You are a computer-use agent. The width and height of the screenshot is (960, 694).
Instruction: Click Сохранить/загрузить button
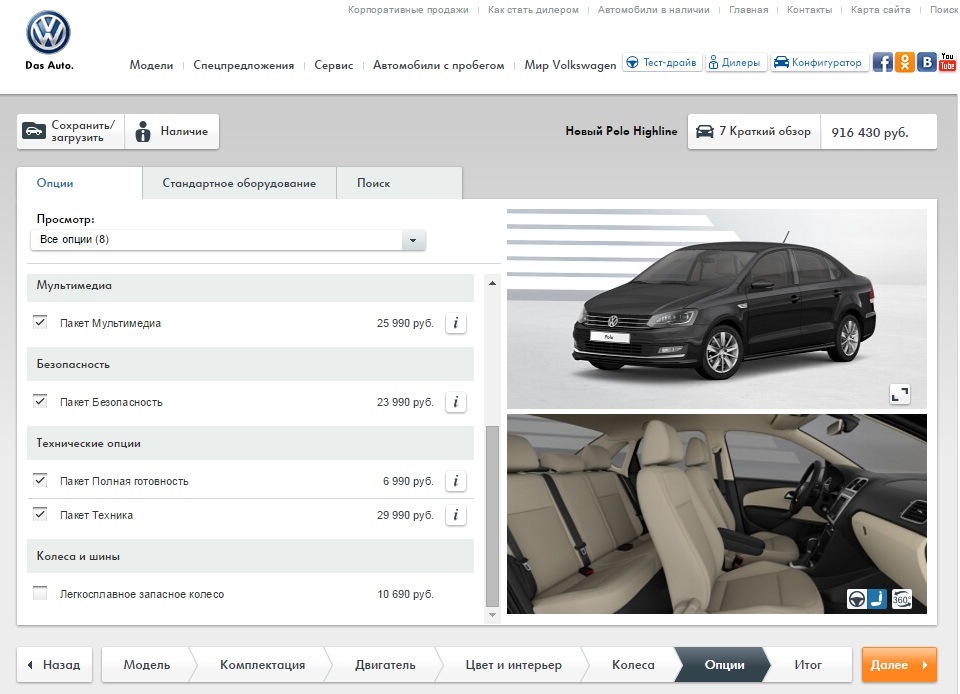pos(70,132)
